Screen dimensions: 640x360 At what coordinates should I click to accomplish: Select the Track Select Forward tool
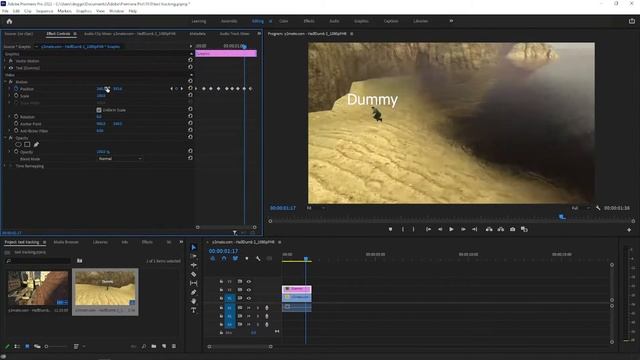[193, 256]
